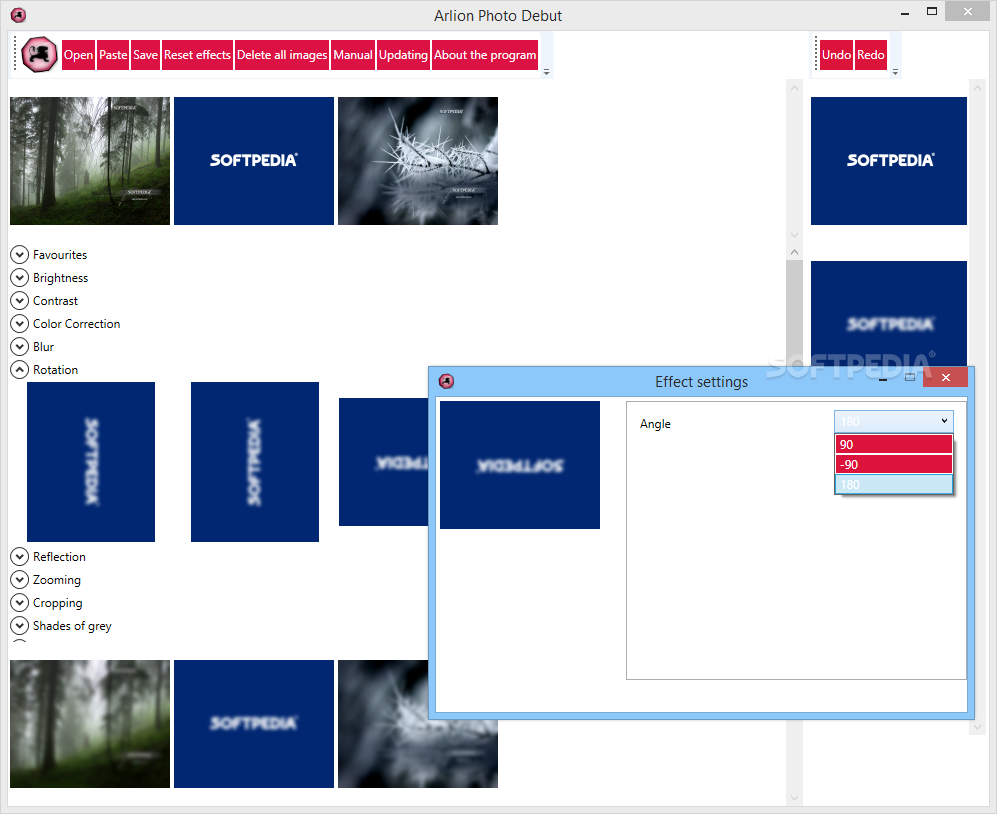Choose -90 in the Angle list

tap(893, 464)
